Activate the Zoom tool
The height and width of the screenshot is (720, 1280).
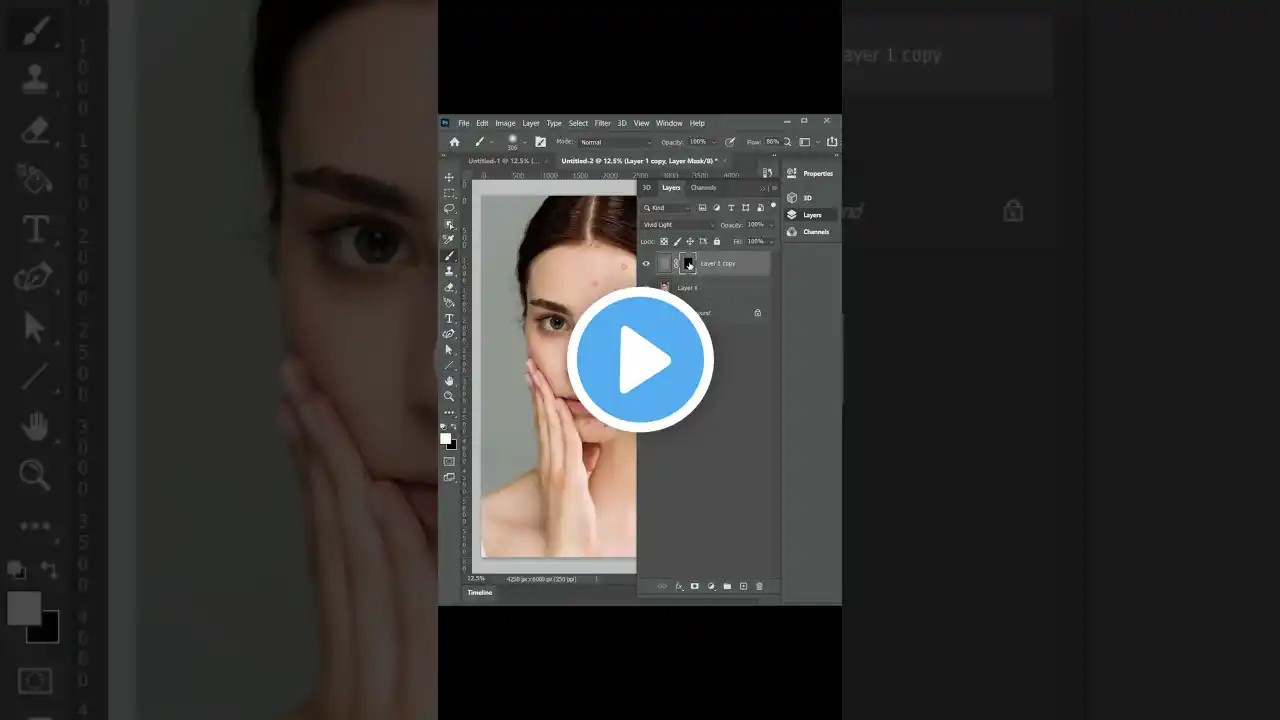[449, 396]
